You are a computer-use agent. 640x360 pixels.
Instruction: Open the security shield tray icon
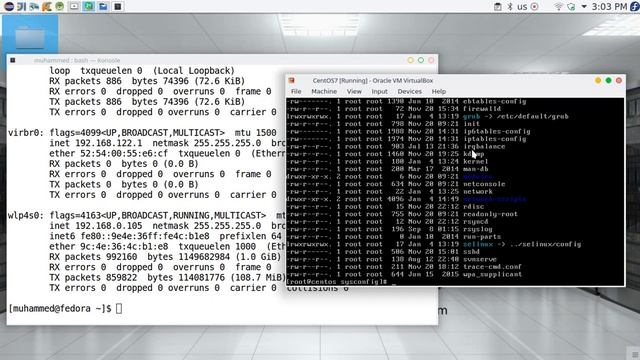(571, 7)
